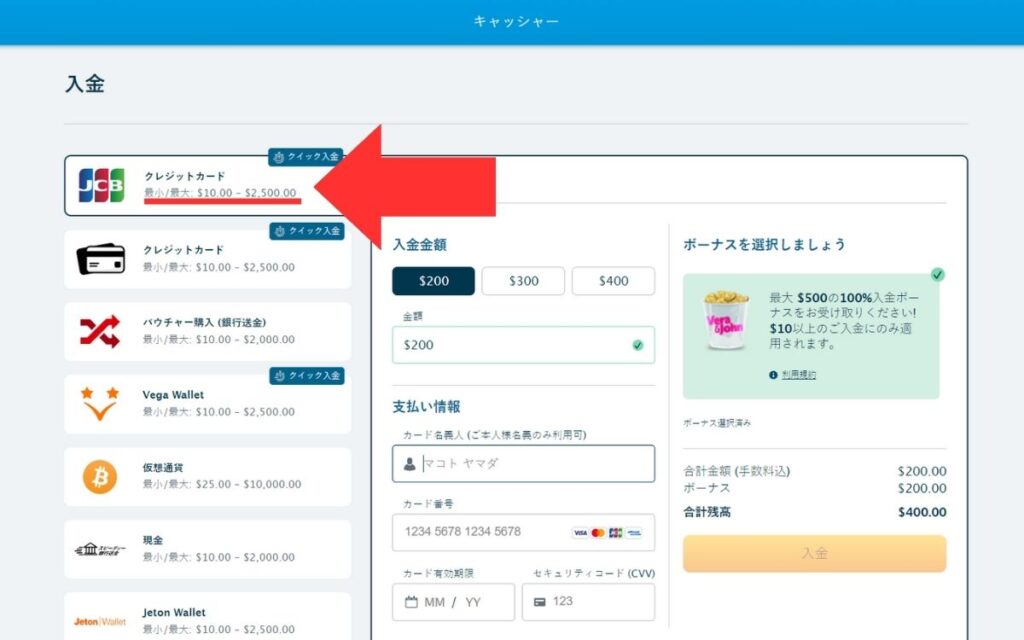Select the $300 preset amount

click(523, 281)
